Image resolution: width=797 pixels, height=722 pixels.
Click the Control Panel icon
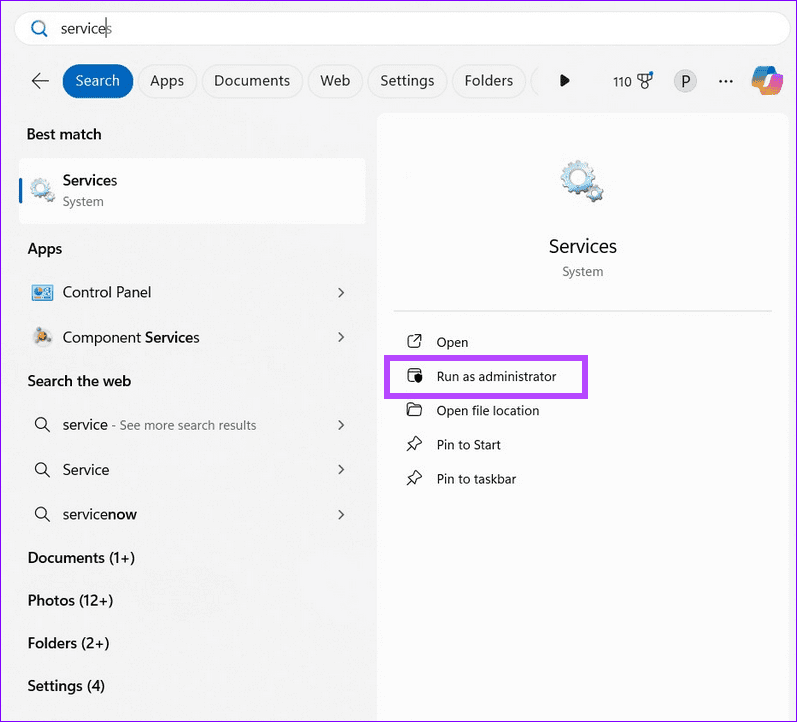tap(42, 292)
